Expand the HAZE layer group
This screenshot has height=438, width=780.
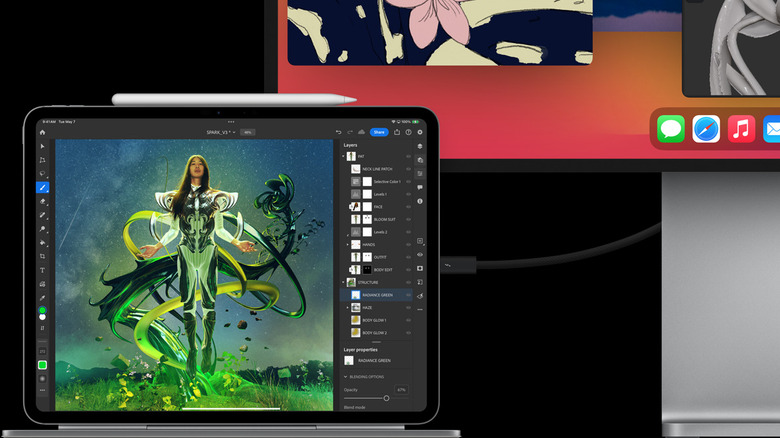347,308
